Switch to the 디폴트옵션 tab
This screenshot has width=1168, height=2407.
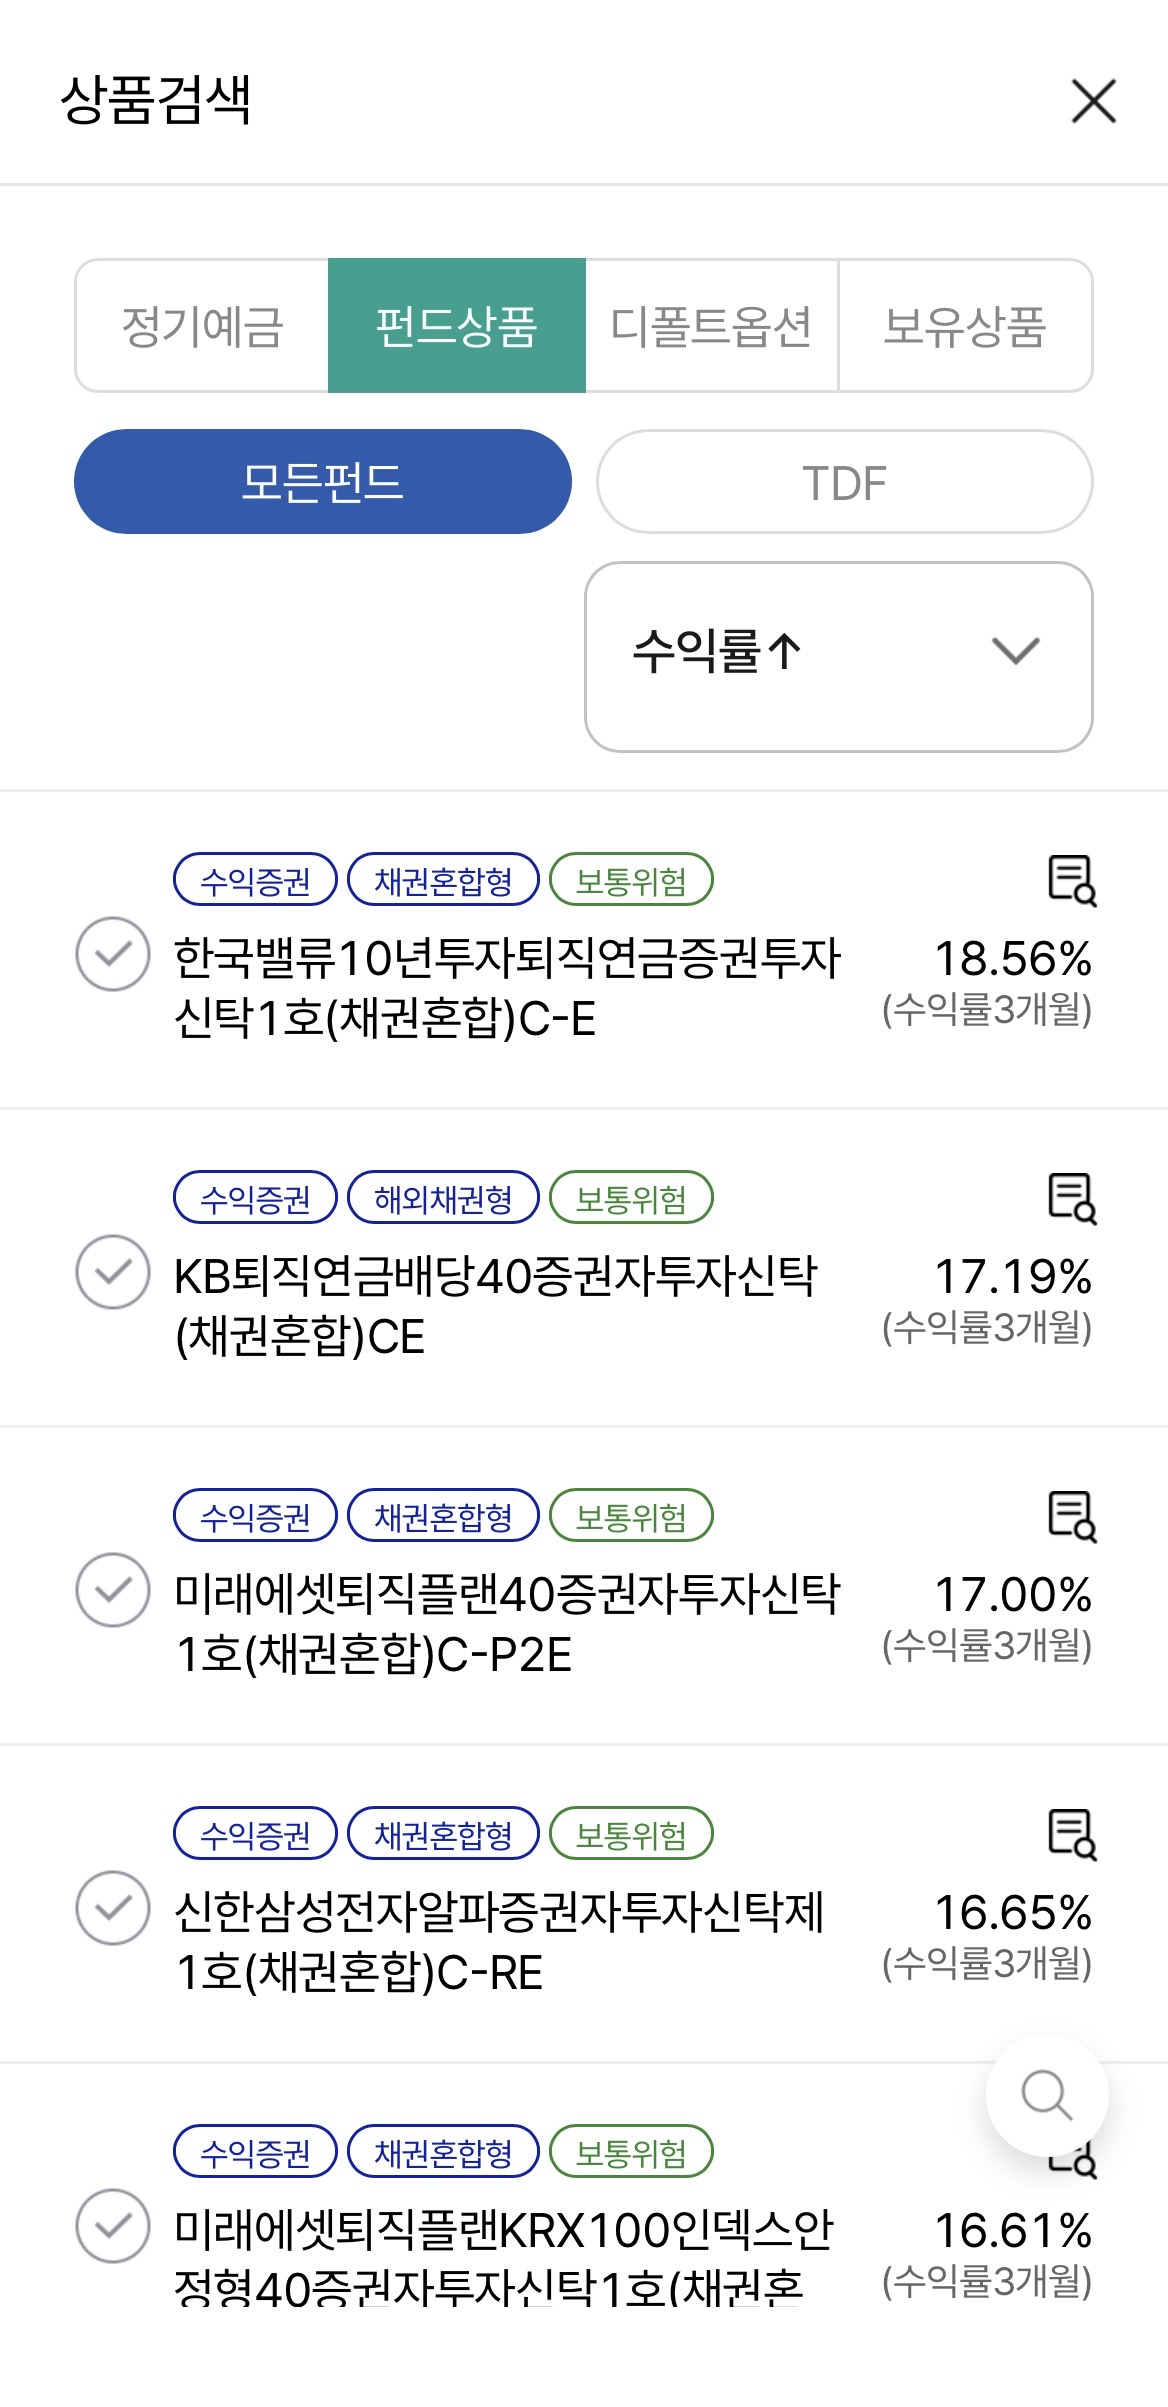[x=711, y=326]
